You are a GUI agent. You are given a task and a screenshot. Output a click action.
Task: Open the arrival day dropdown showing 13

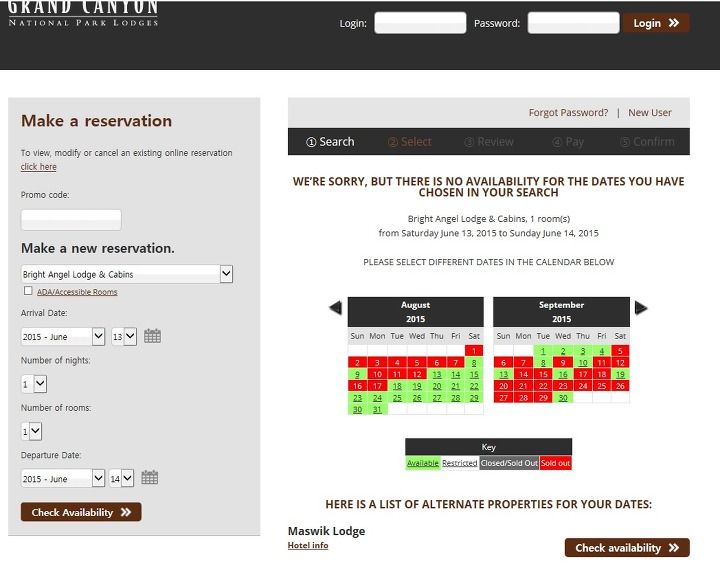pos(124,337)
